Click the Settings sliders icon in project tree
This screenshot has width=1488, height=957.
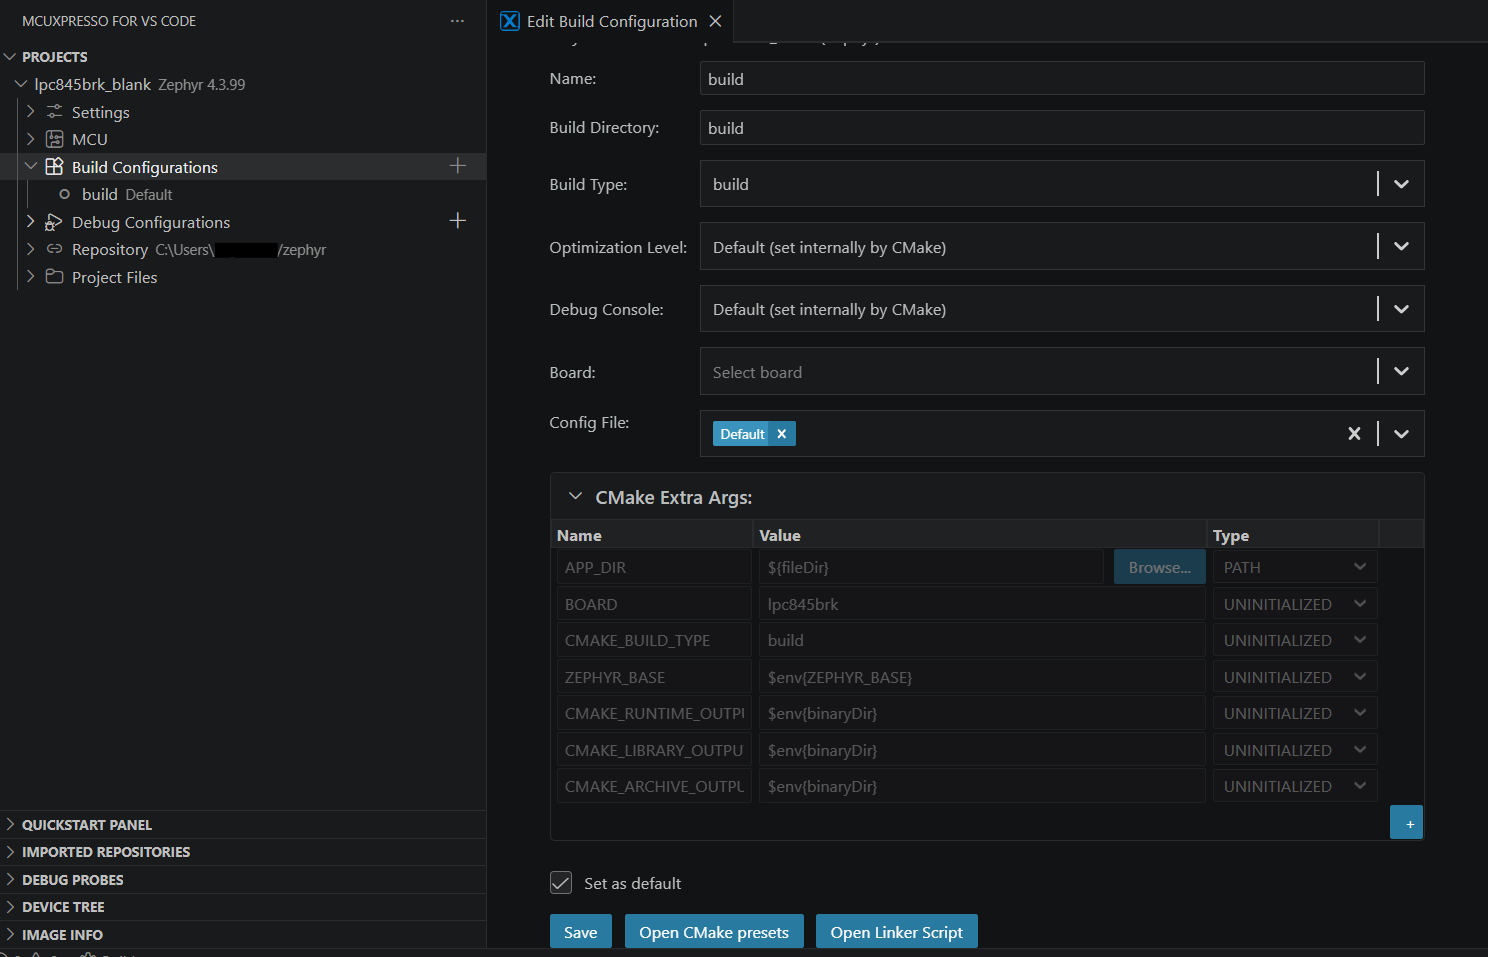(55, 111)
